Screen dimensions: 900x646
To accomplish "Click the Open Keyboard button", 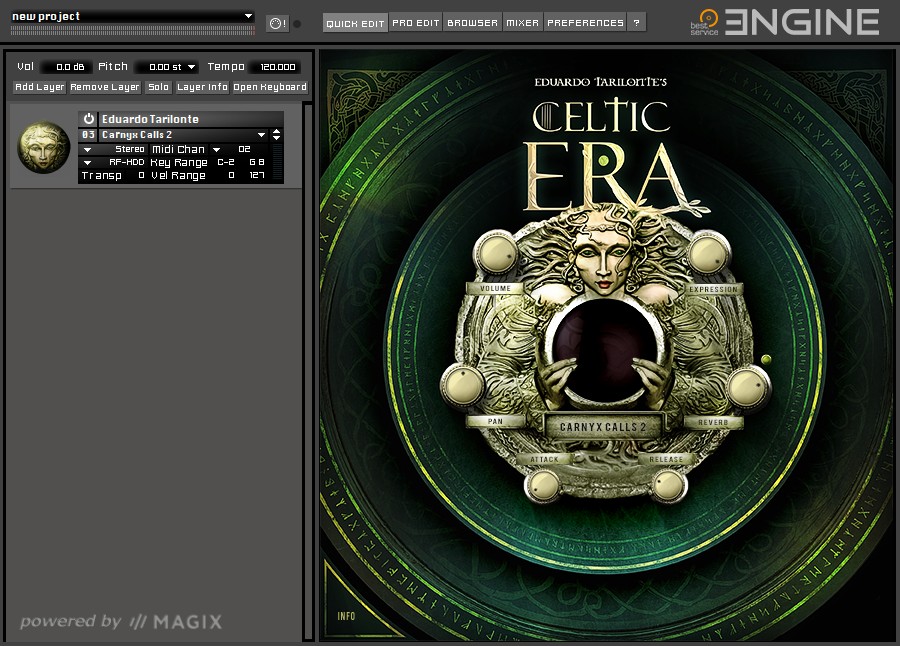I will (270, 87).
